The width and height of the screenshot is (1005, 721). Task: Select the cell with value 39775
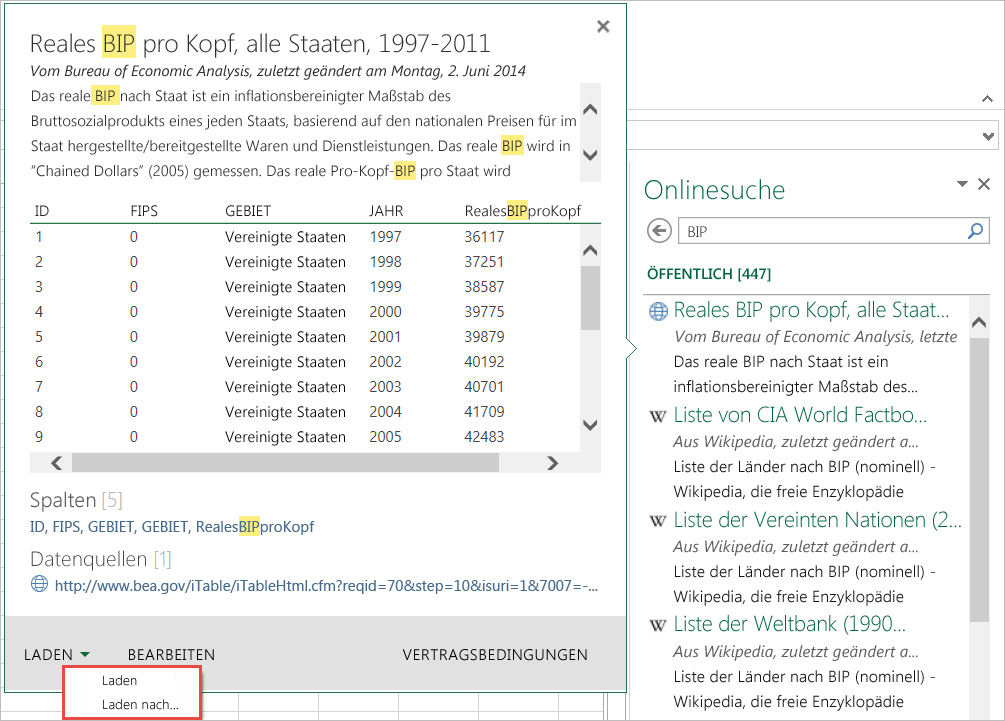[484, 311]
